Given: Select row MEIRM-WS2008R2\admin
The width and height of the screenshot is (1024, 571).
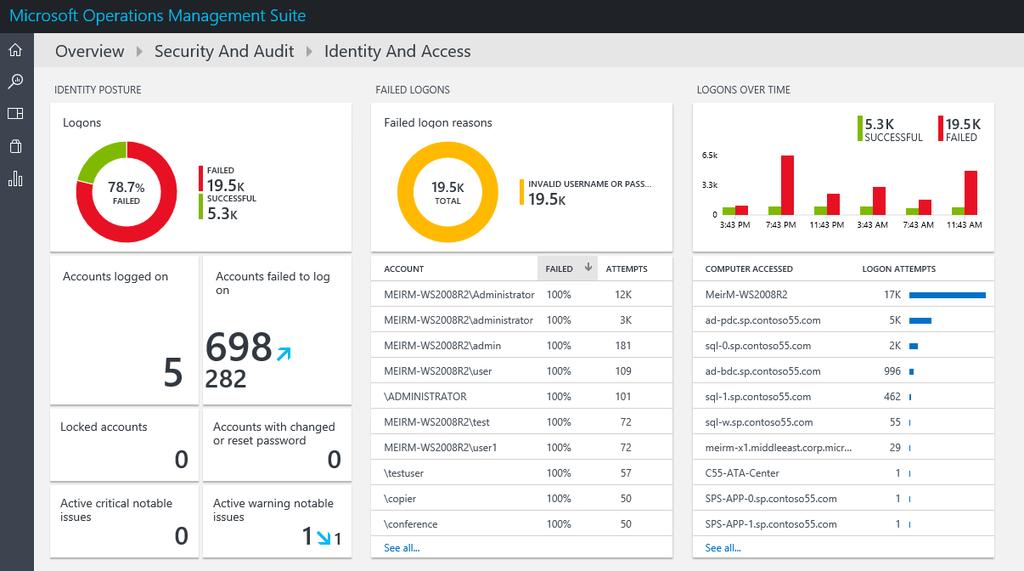Looking at the screenshot, I should pos(522,346).
